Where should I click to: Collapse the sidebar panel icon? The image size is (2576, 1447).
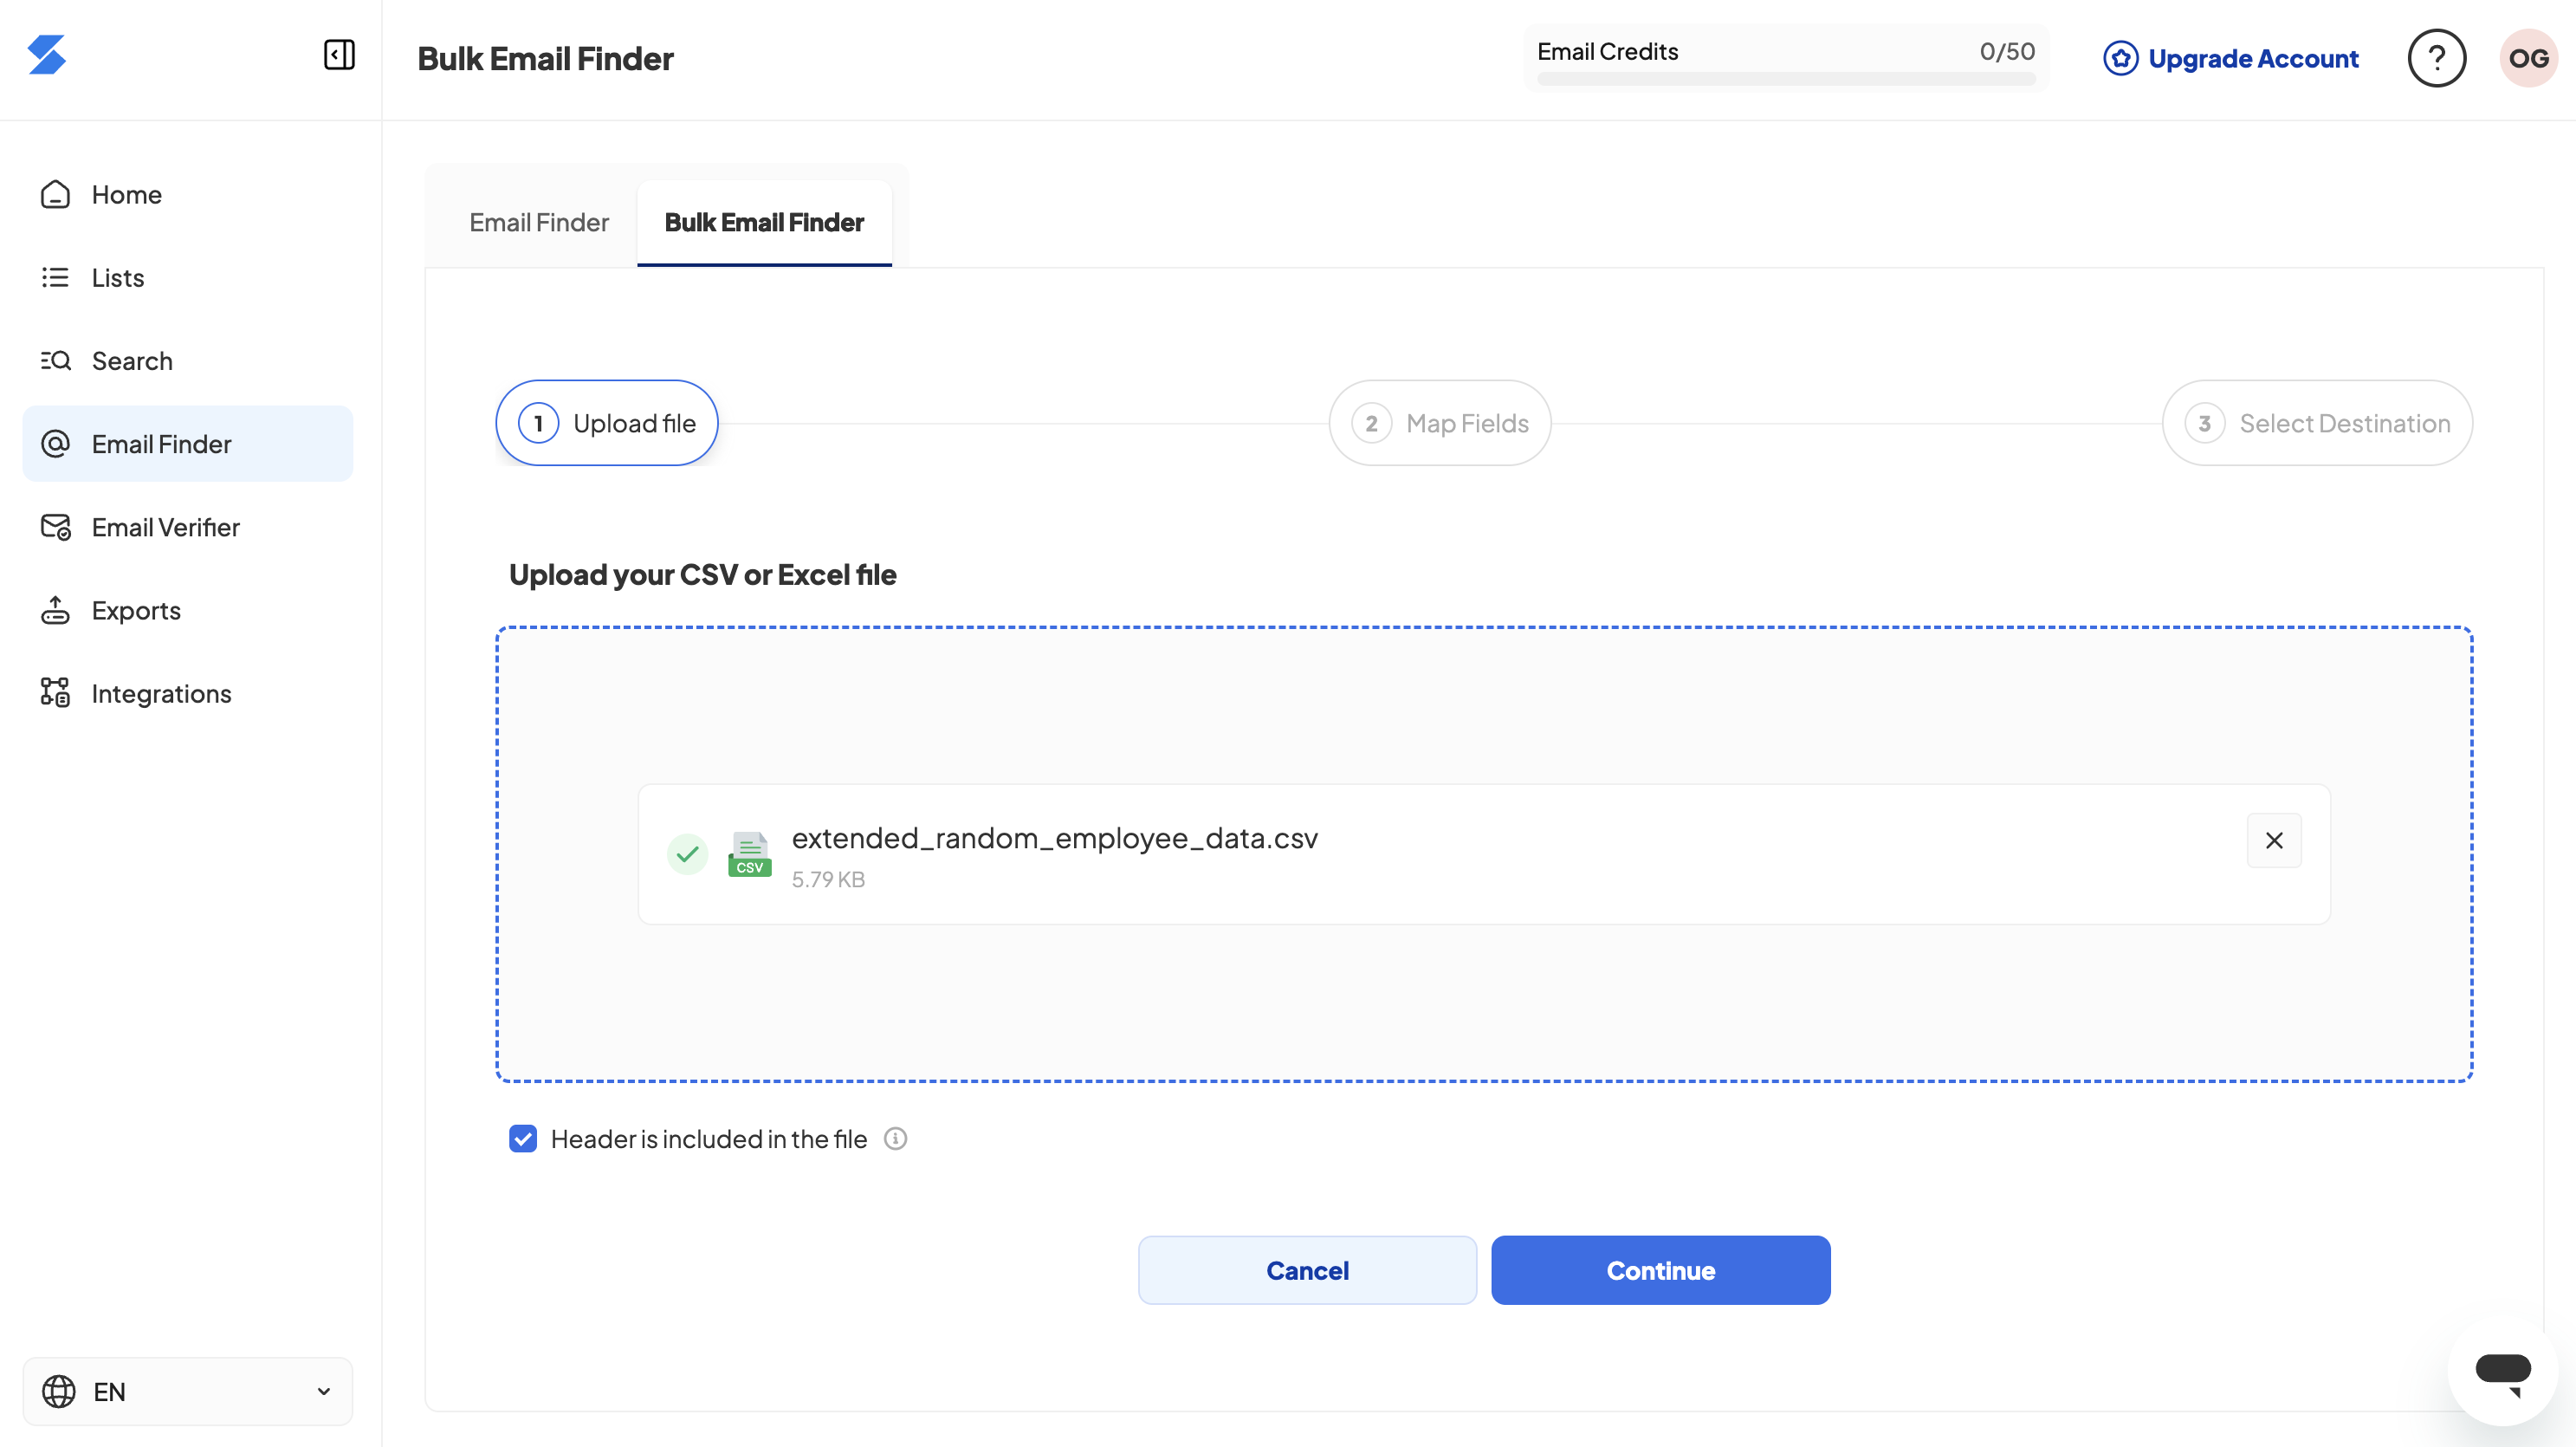(339, 55)
